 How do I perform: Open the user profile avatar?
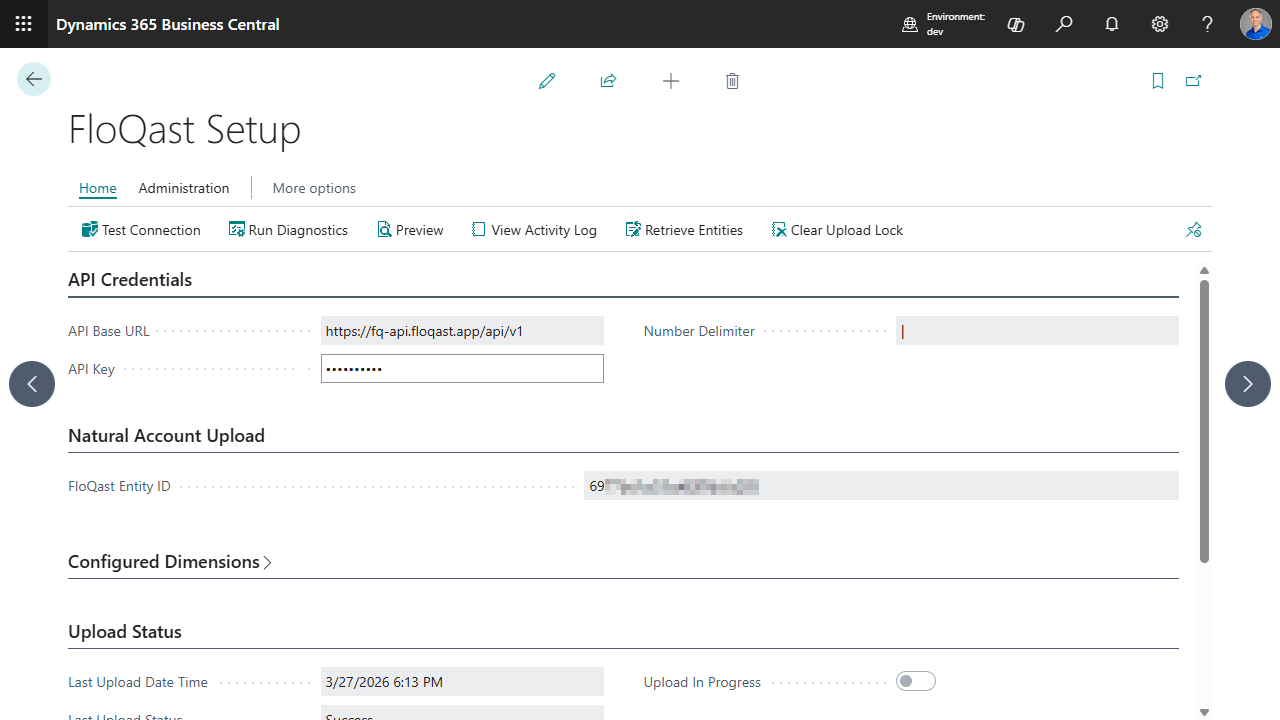[1256, 24]
